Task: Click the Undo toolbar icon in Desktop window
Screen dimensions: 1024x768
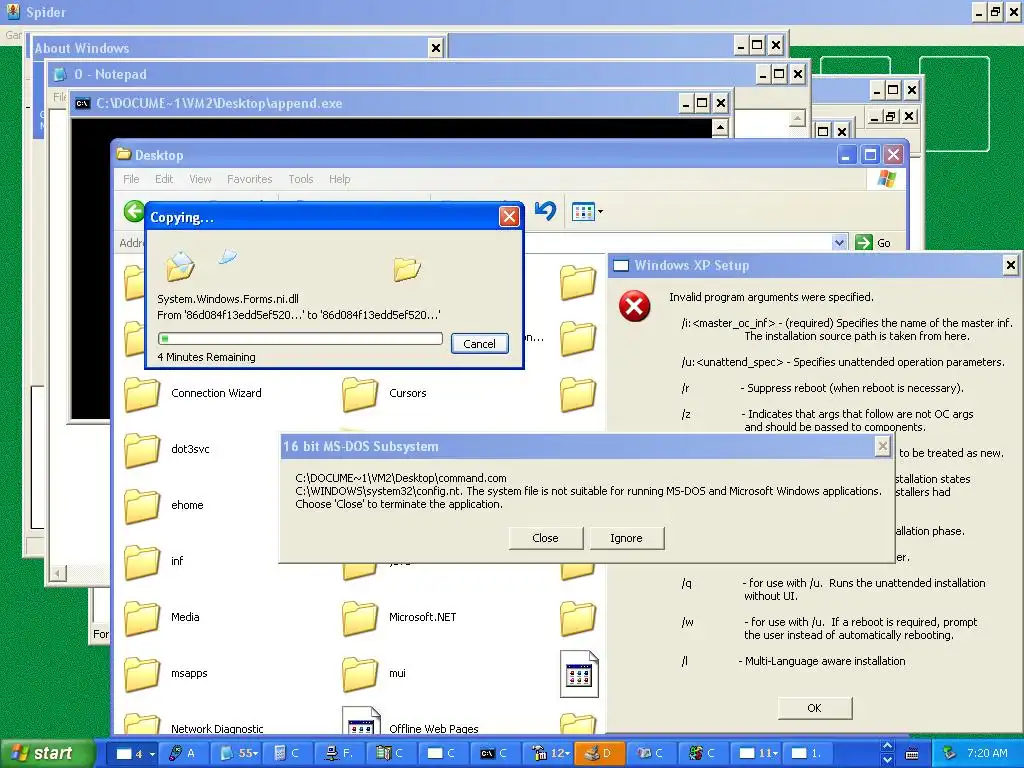Action: [x=545, y=210]
